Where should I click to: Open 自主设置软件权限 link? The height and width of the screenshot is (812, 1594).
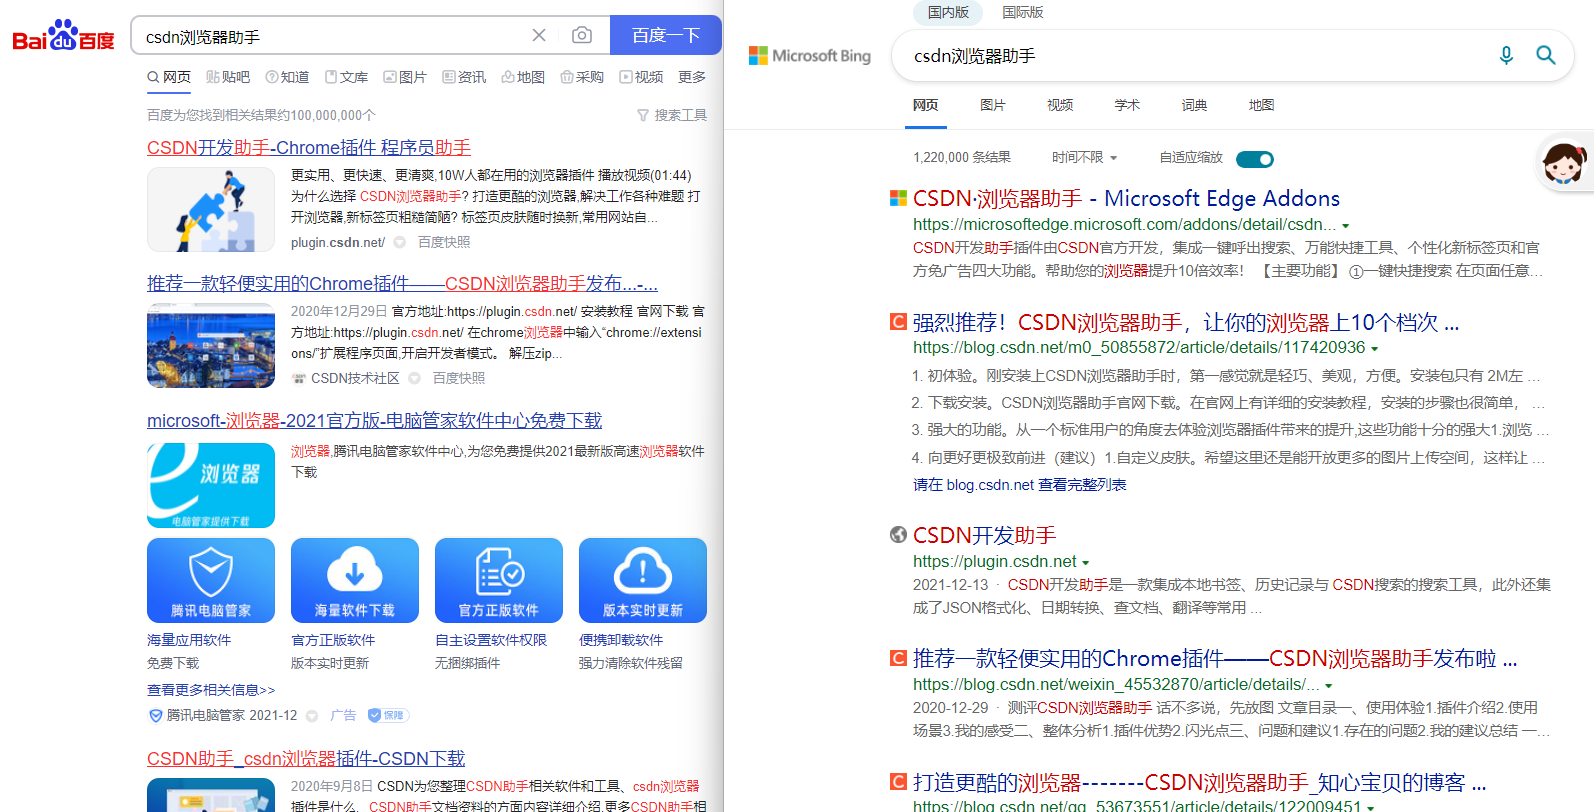(x=491, y=640)
